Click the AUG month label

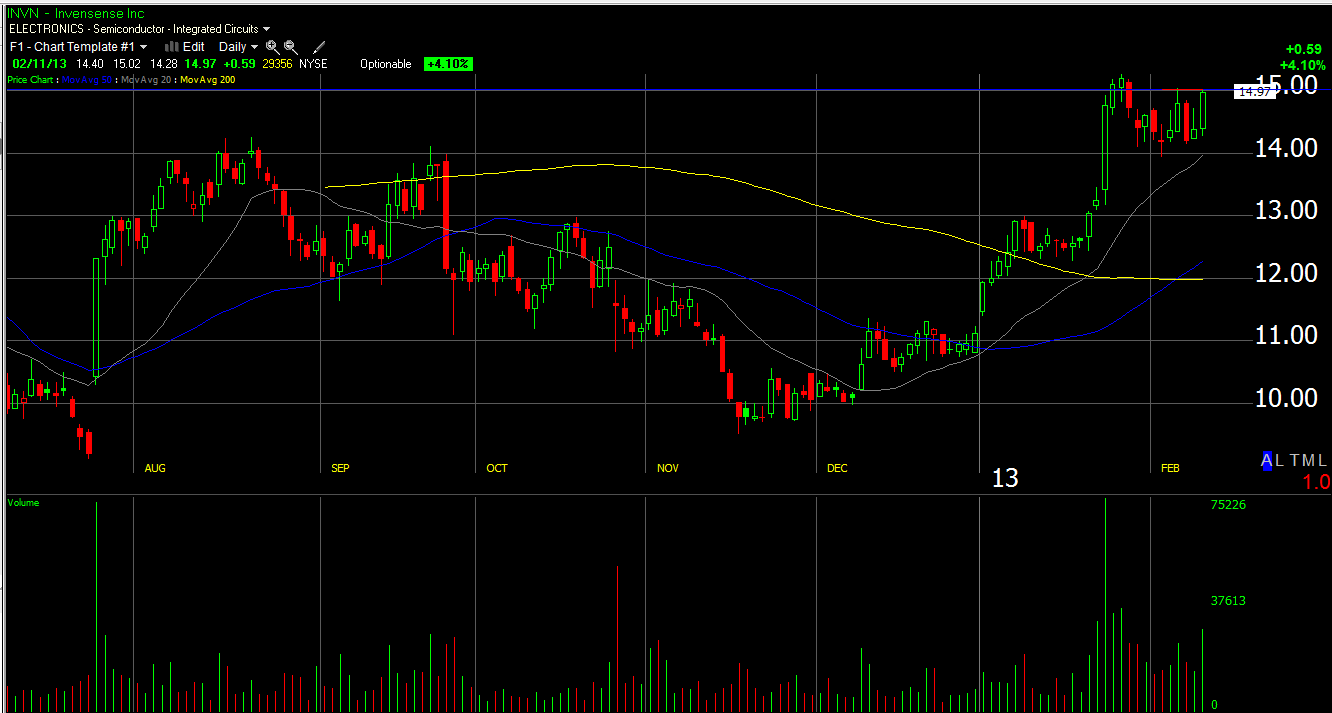155,468
